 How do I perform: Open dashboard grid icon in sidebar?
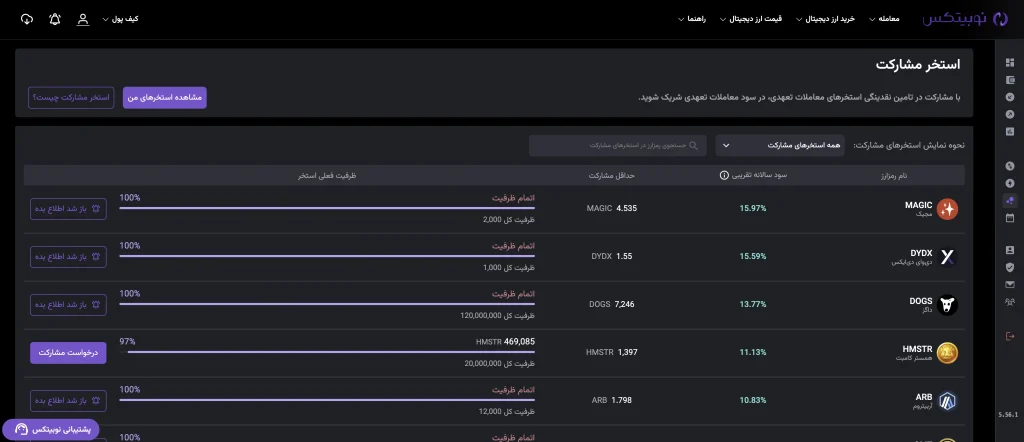click(x=1010, y=63)
